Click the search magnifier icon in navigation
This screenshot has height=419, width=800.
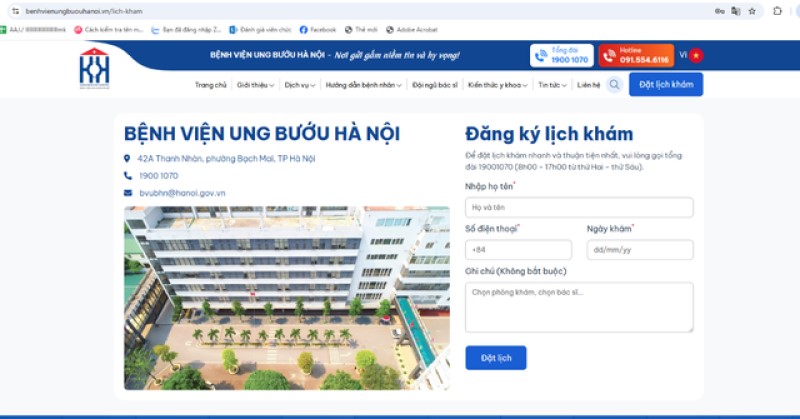click(x=614, y=85)
